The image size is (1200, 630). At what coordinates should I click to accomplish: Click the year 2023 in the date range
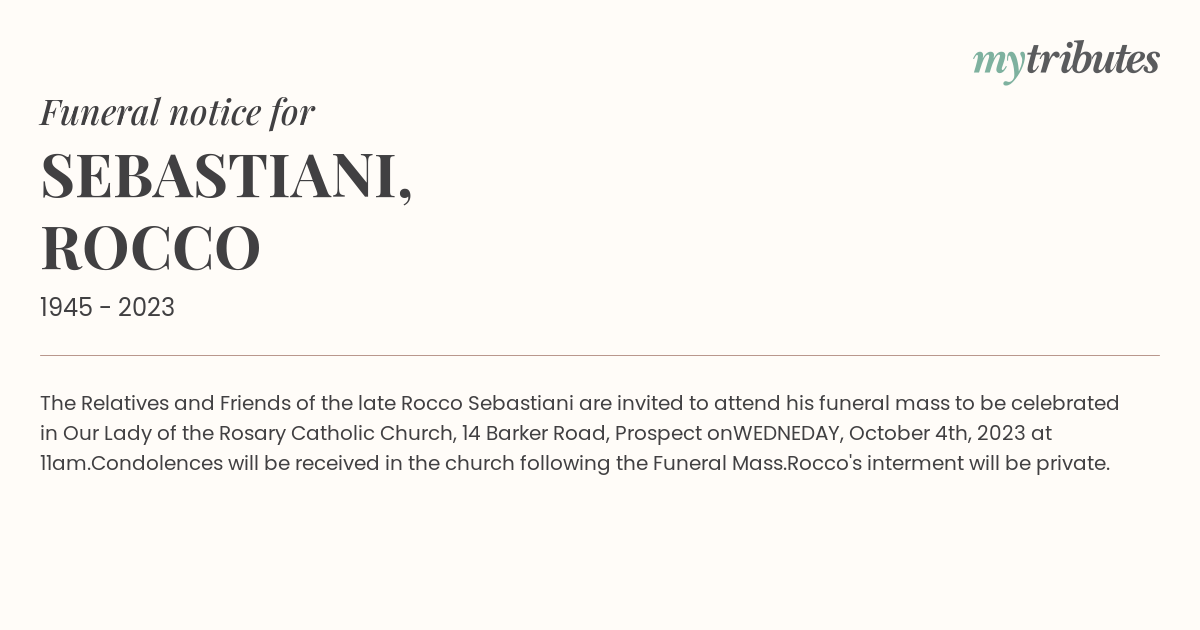pyautogui.click(x=146, y=308)
